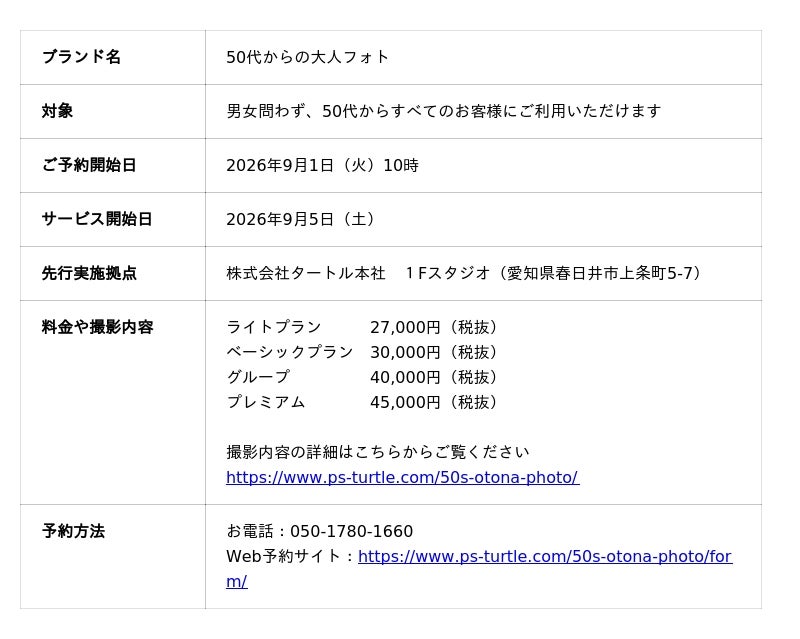Click the 株式会社タートル本社 address text

click(465, 273)
